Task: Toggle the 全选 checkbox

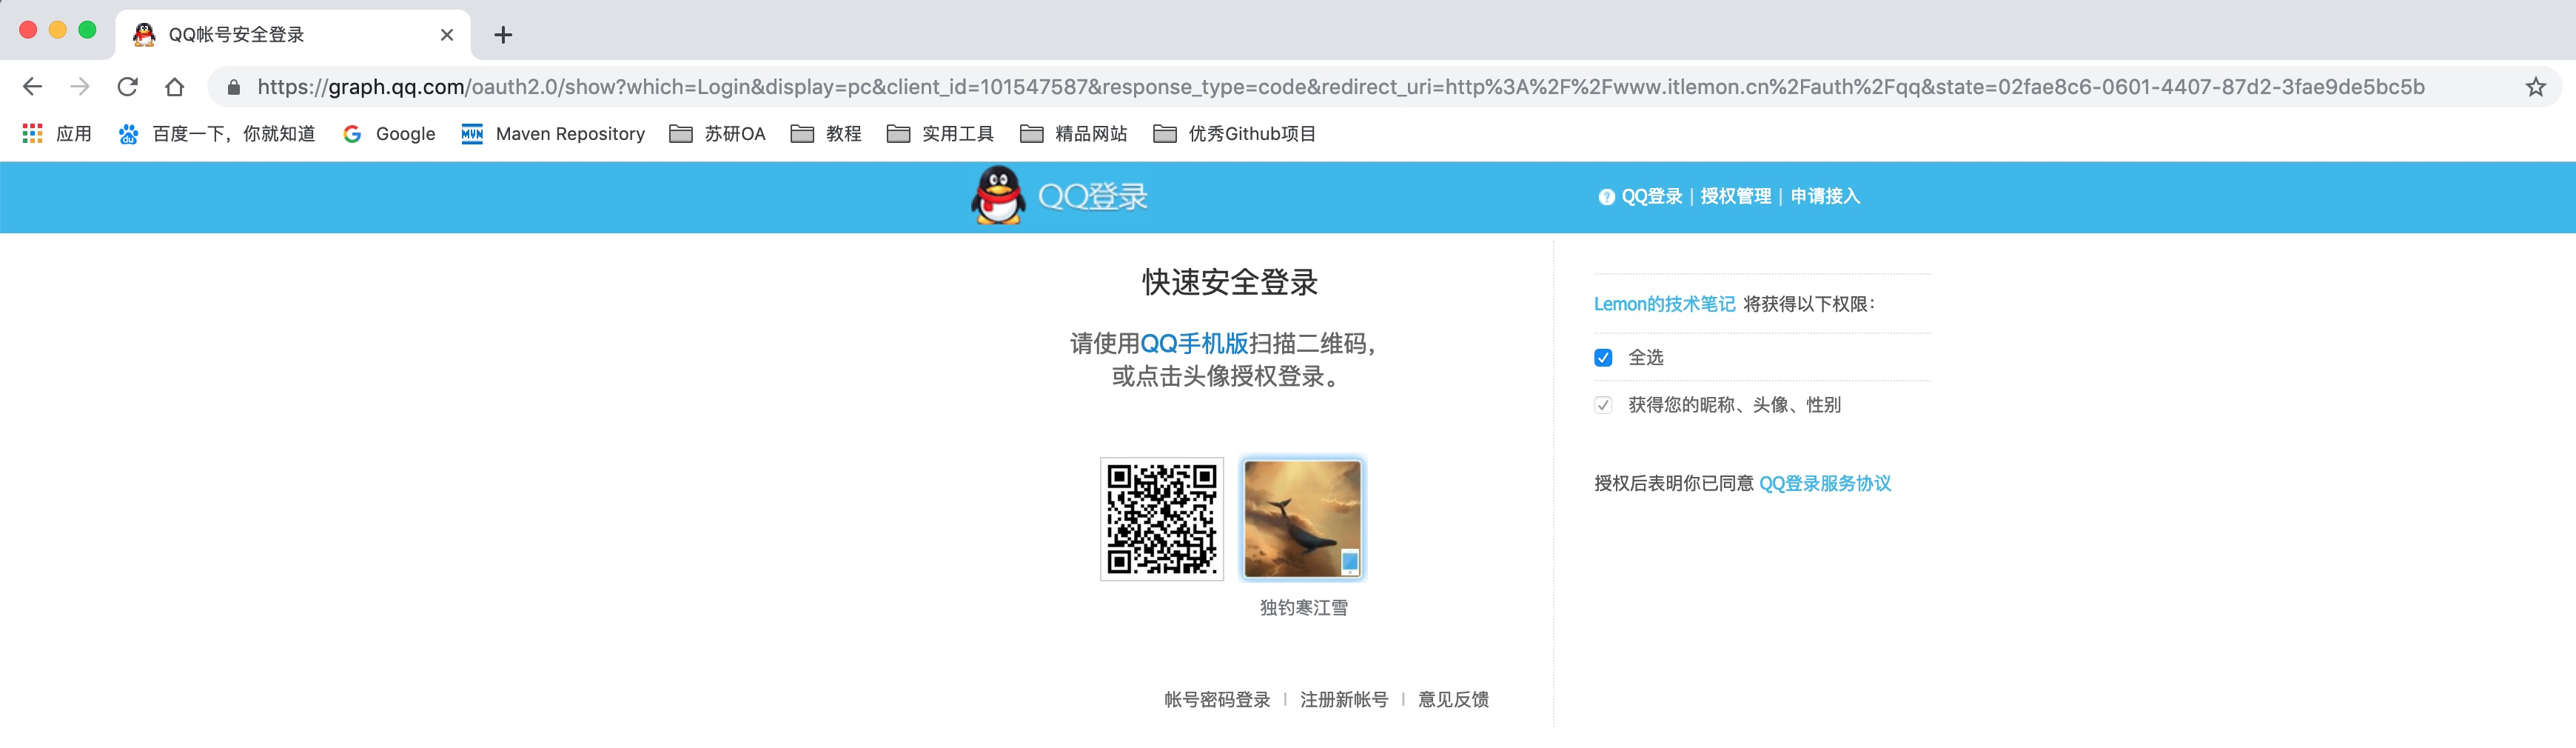Action: 1603,358
